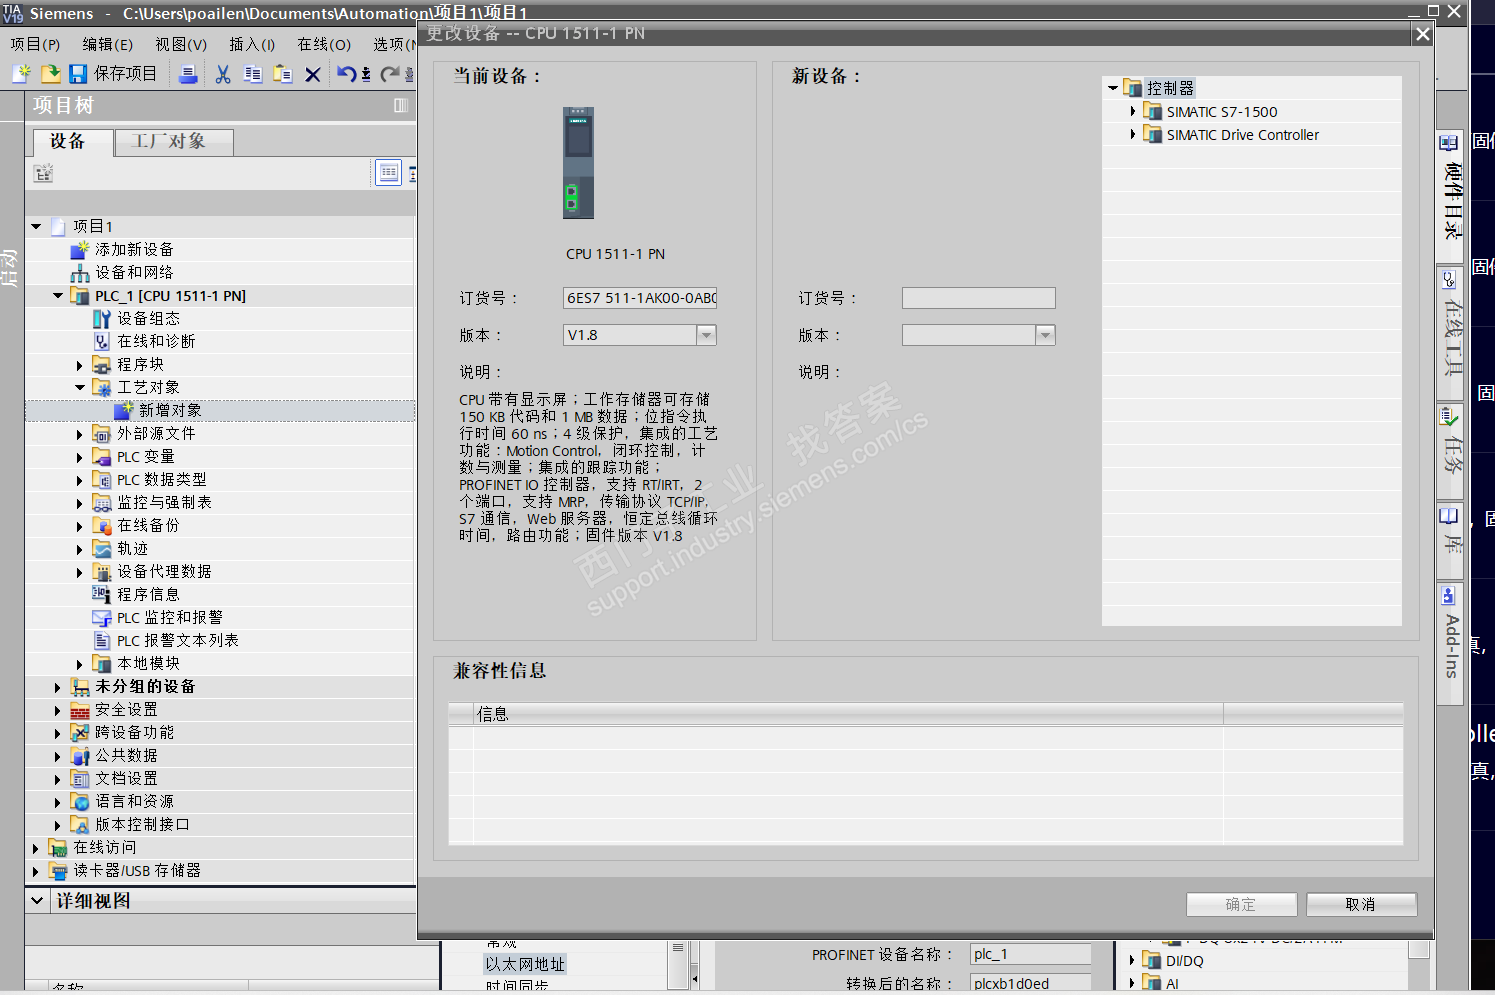Expand the SIMATIC S7-1500 node
1495x995 pixels.
1133,111
